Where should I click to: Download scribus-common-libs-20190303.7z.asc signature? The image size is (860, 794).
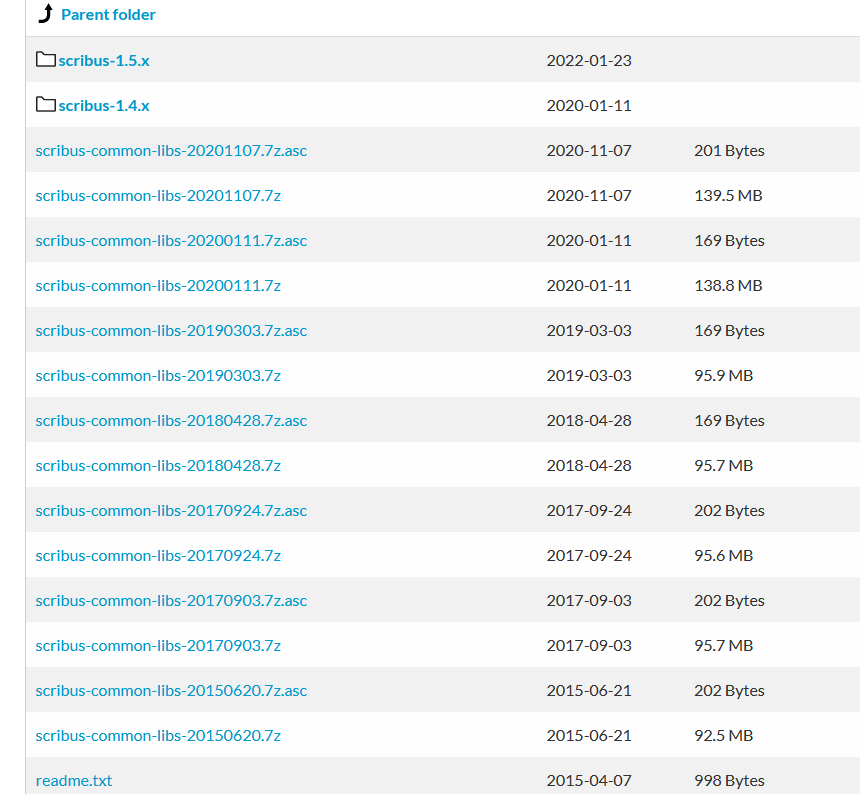click(171, 331)
